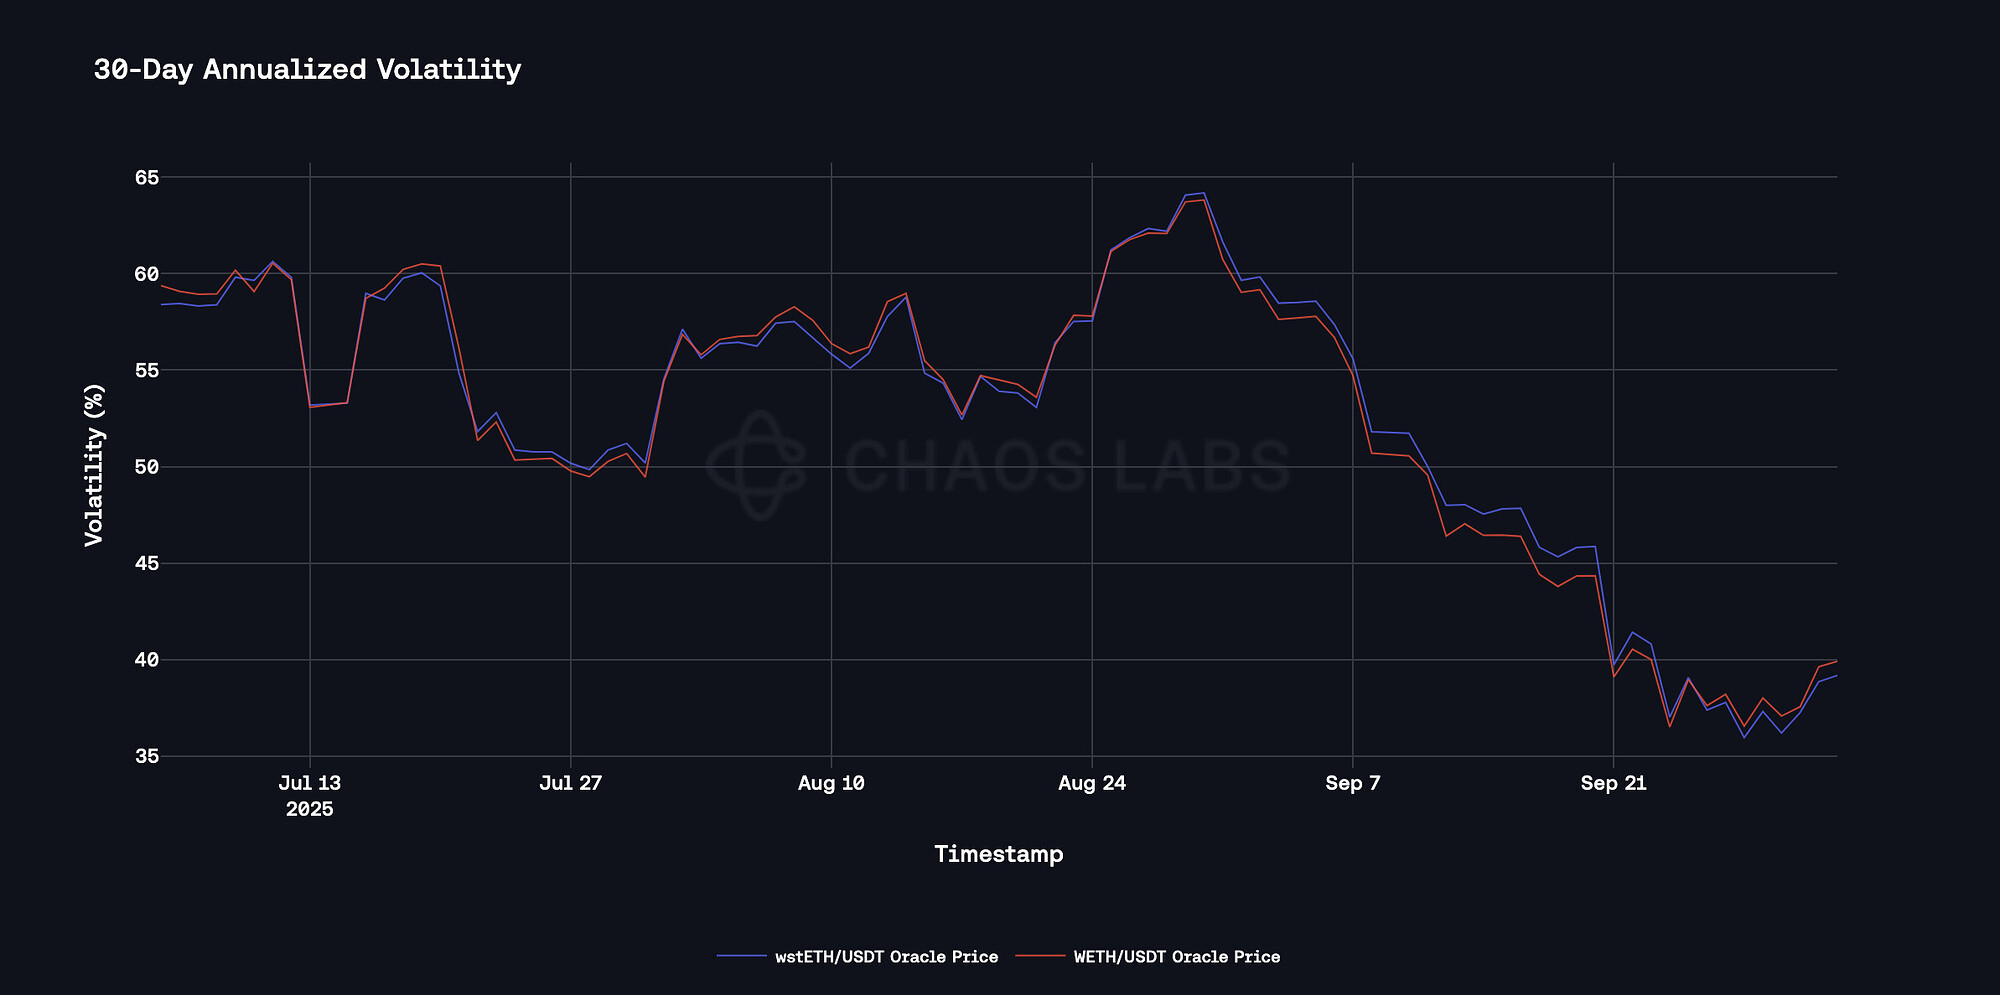
Task: Click the 2025 year label under Jul 13
Action: (310, 809)
